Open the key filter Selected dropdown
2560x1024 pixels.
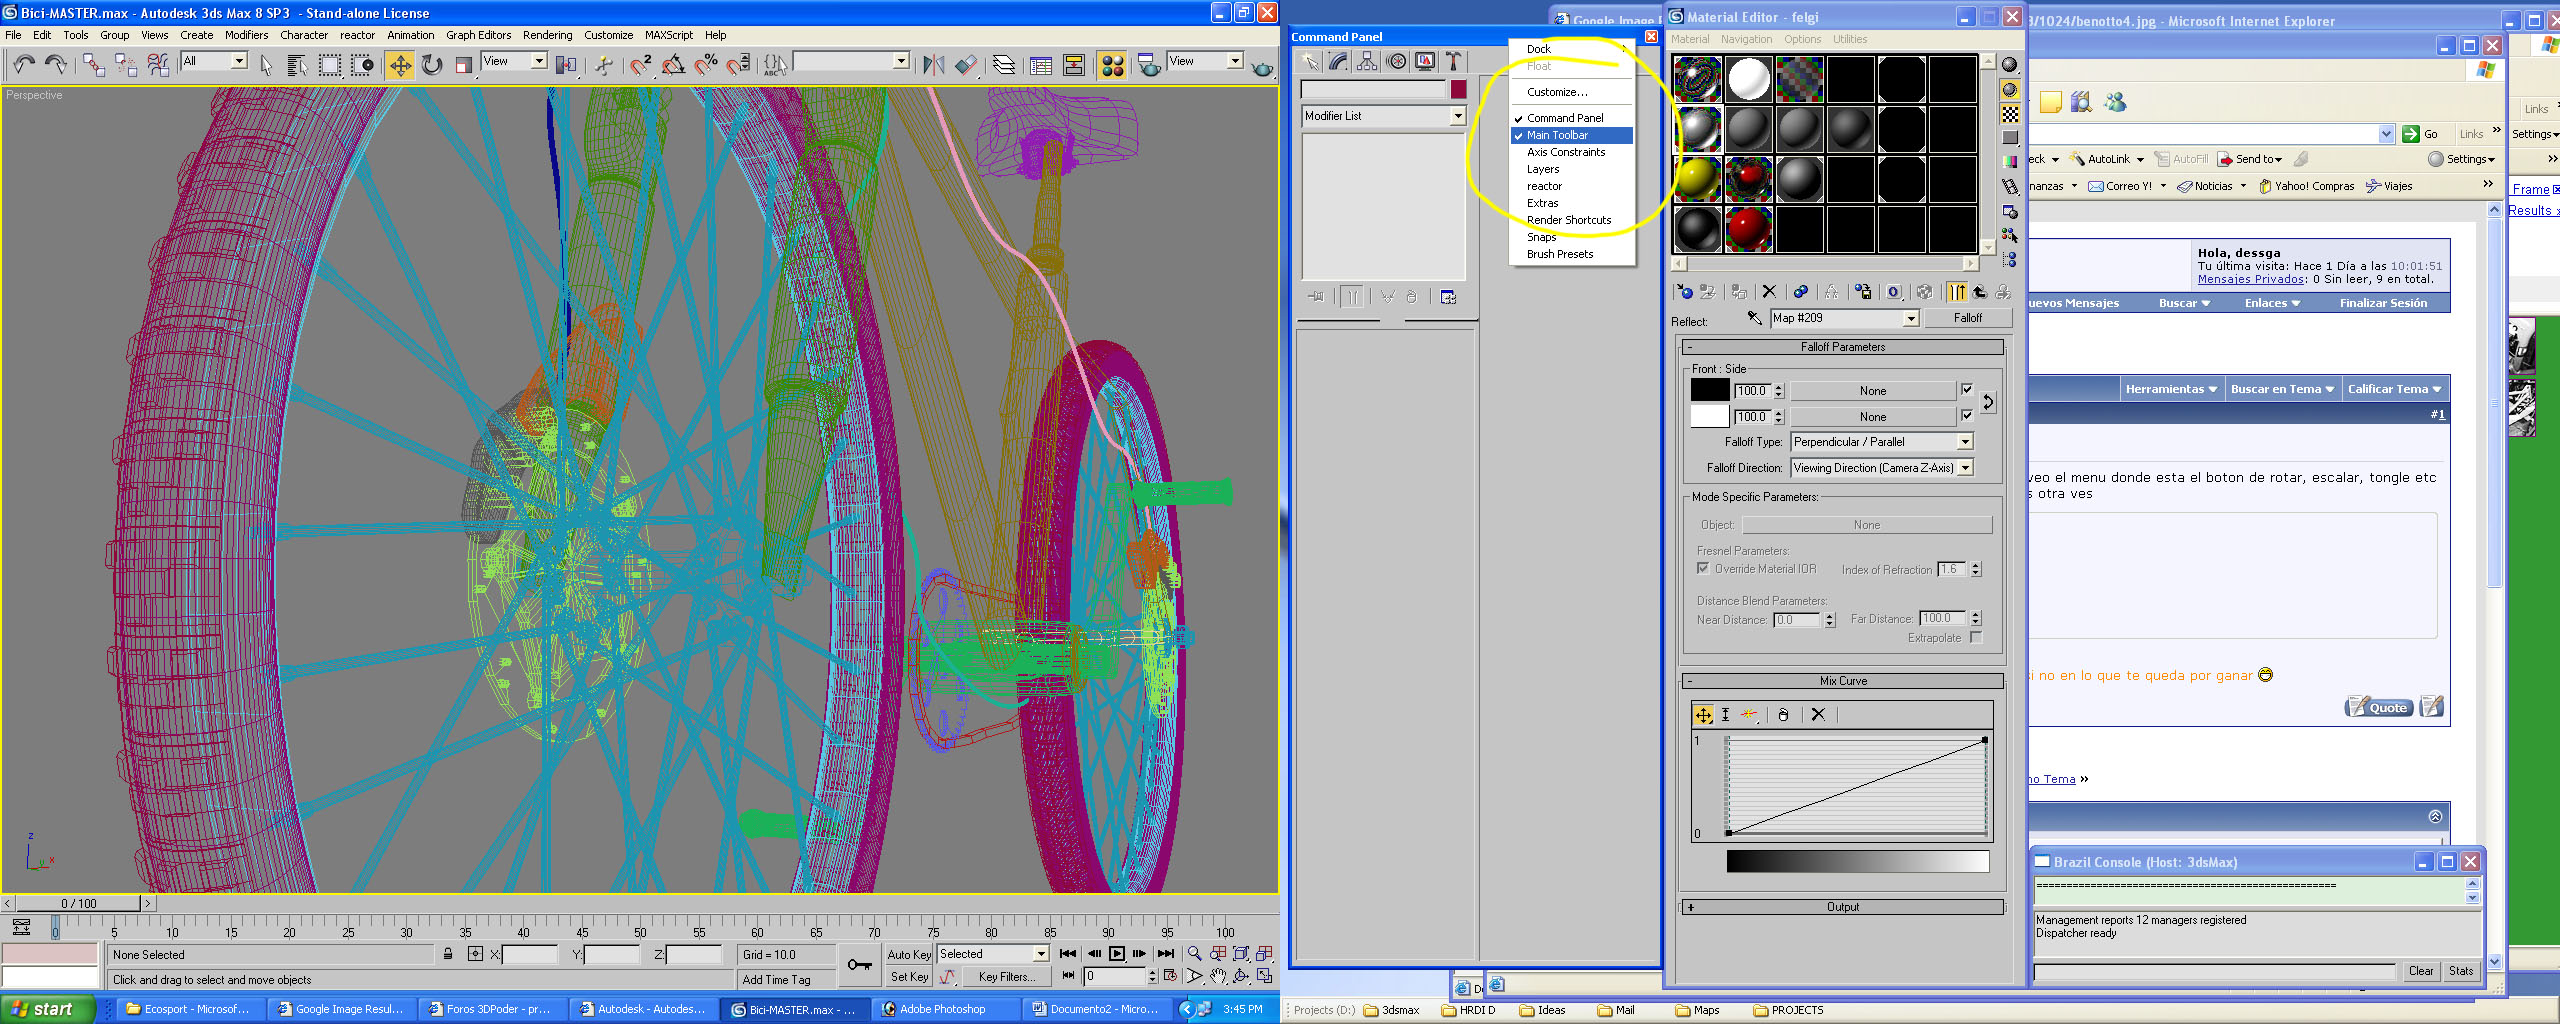[x=992, y=954]
